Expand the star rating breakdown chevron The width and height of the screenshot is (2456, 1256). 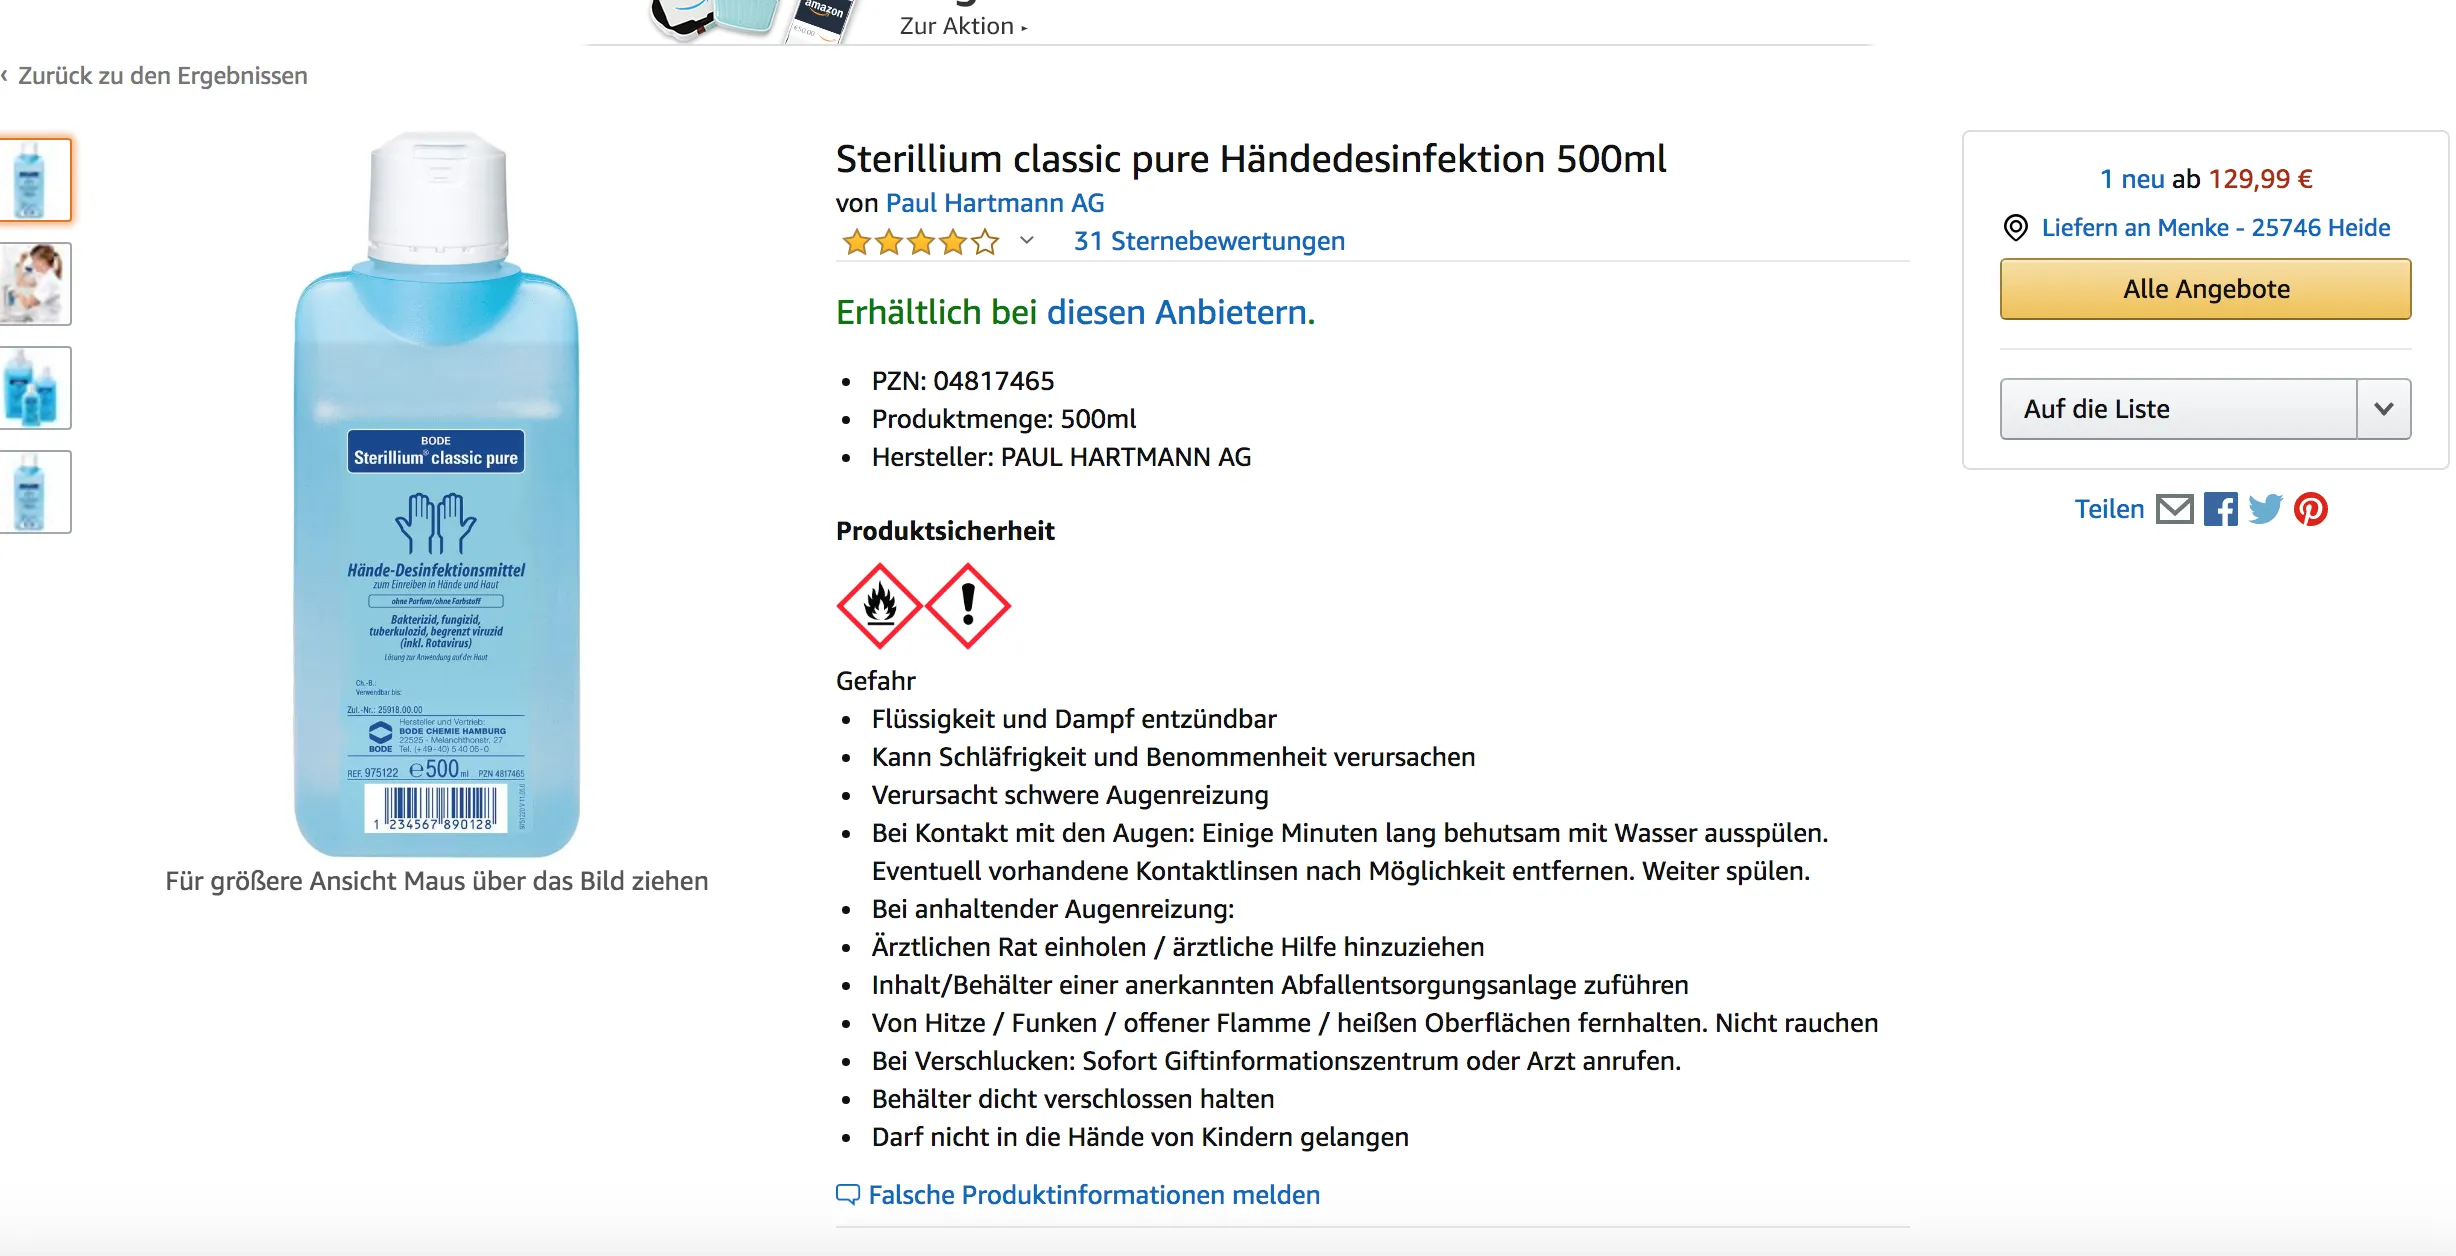coord(1026,240)
